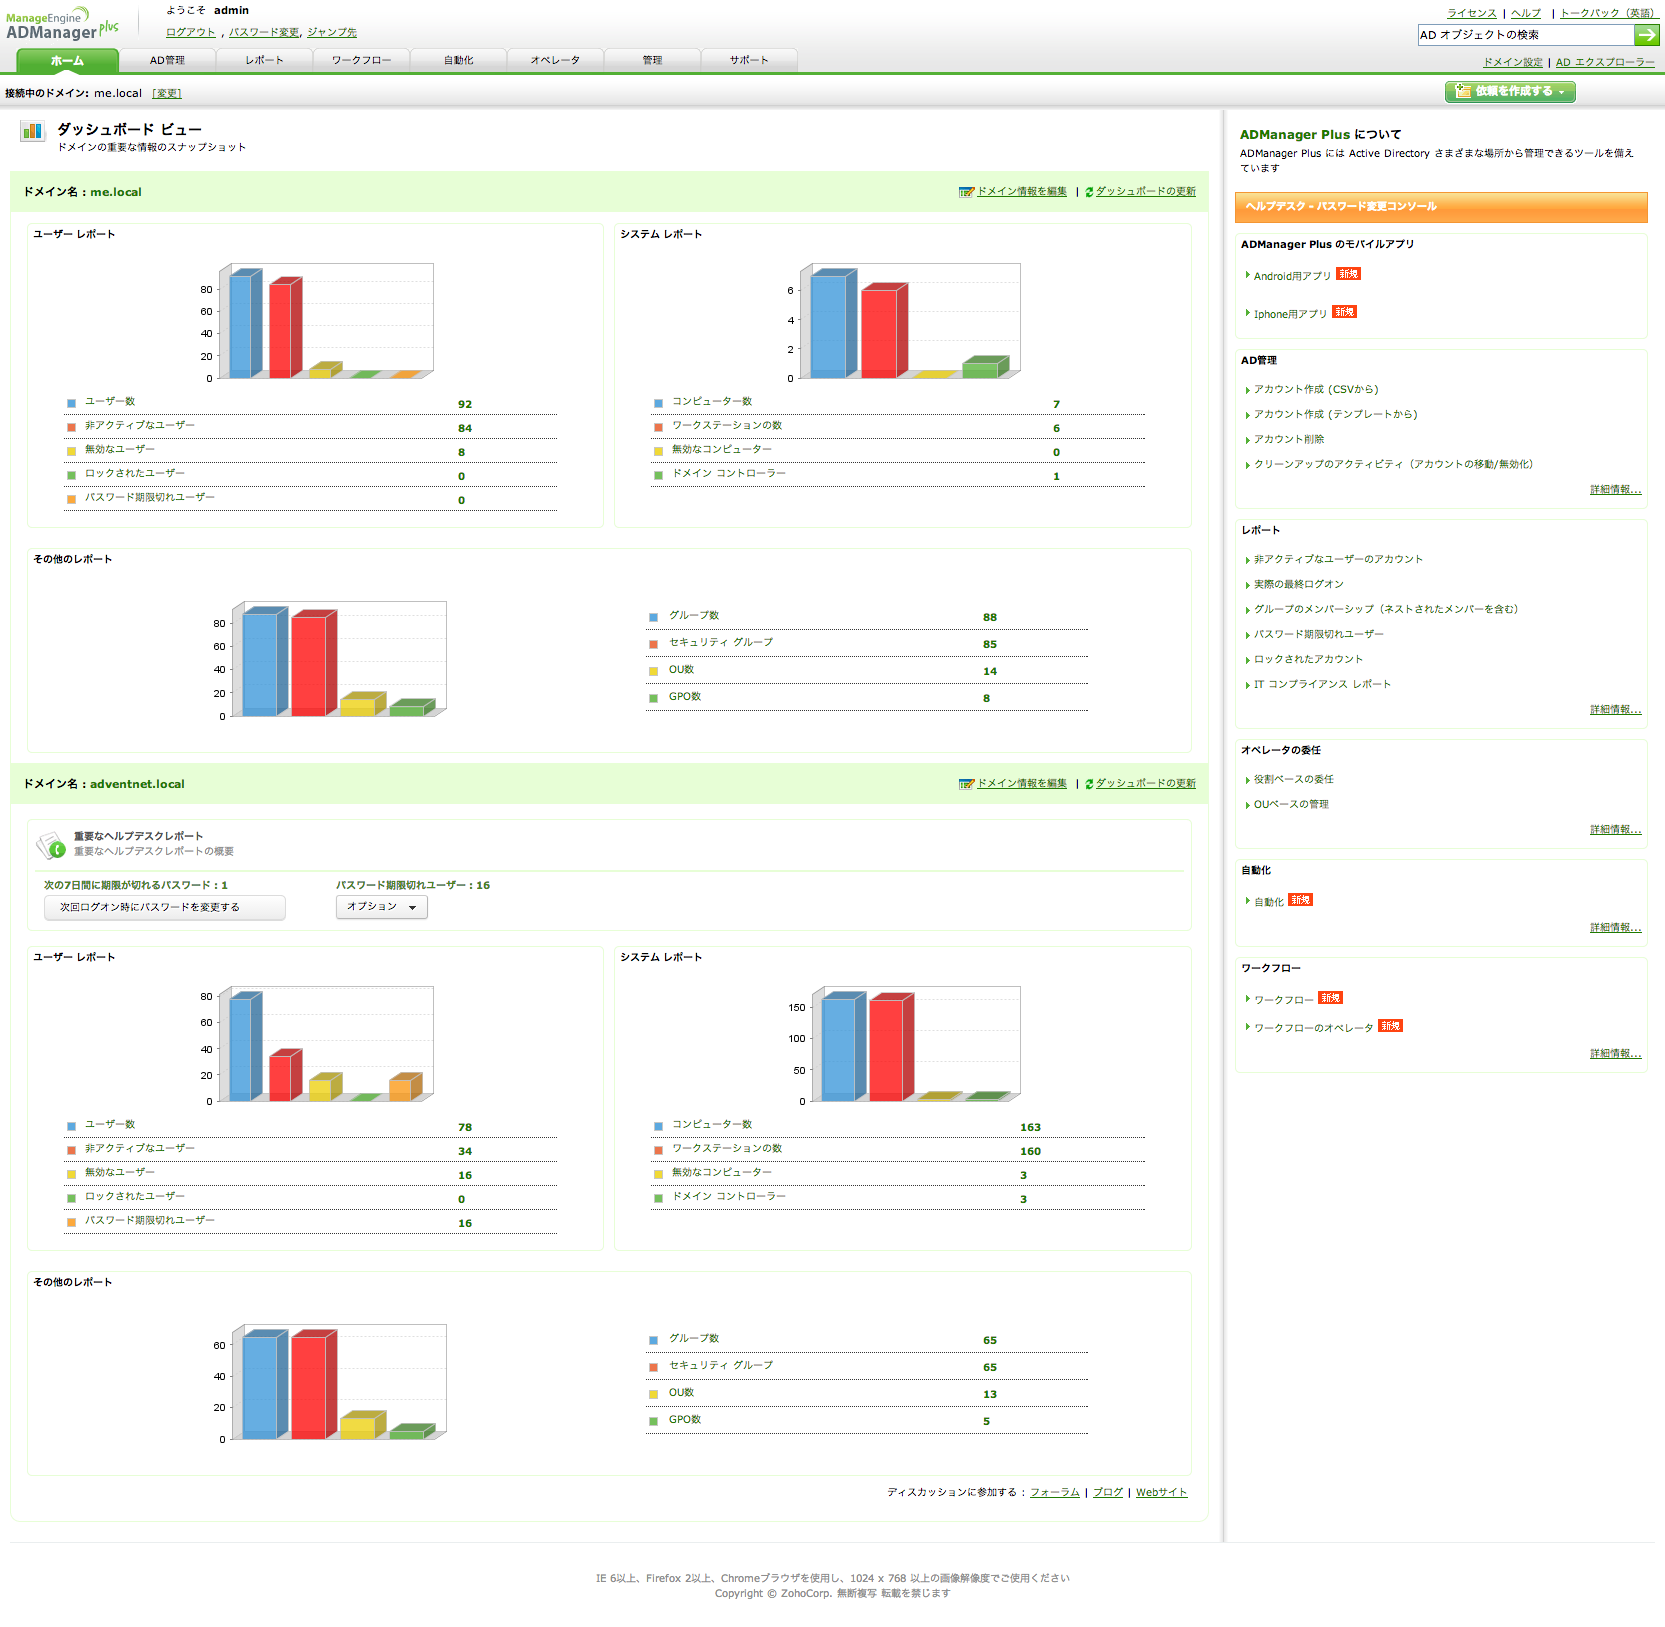
Task: Open the AD管理 tab
Action: pos(167,60)
